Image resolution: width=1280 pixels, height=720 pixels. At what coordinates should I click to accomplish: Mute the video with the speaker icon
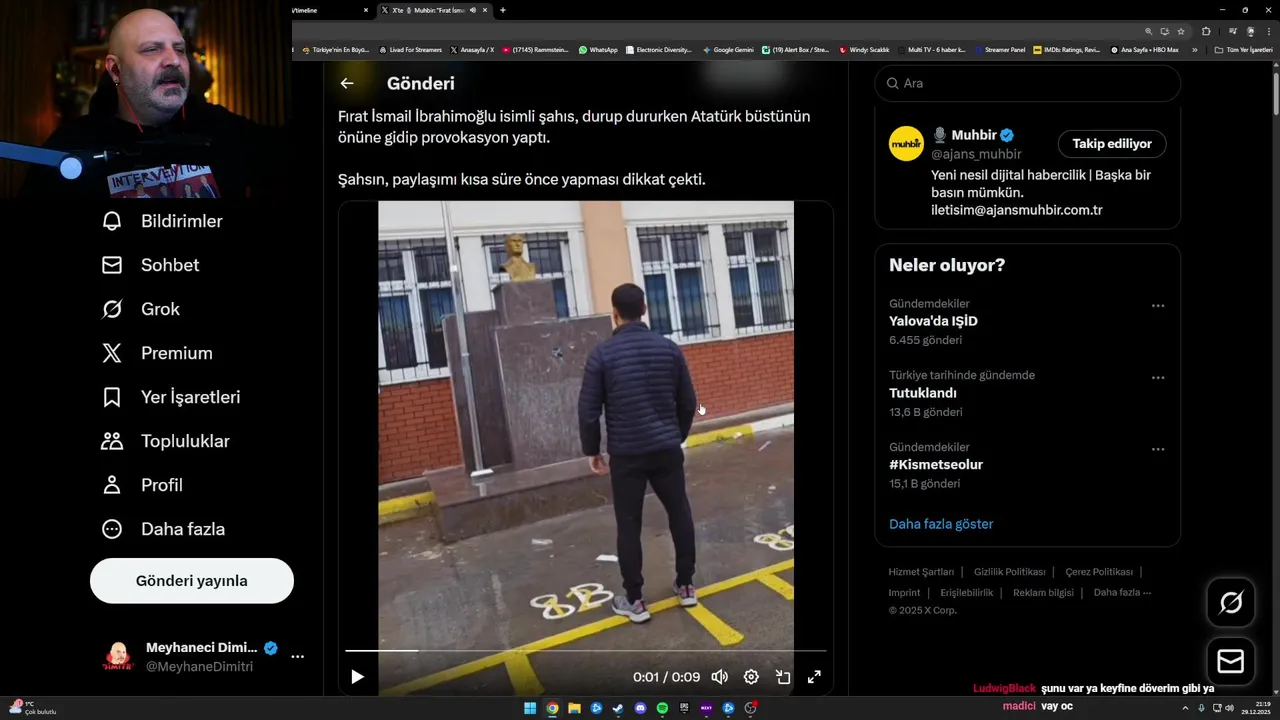coord(719,677)
